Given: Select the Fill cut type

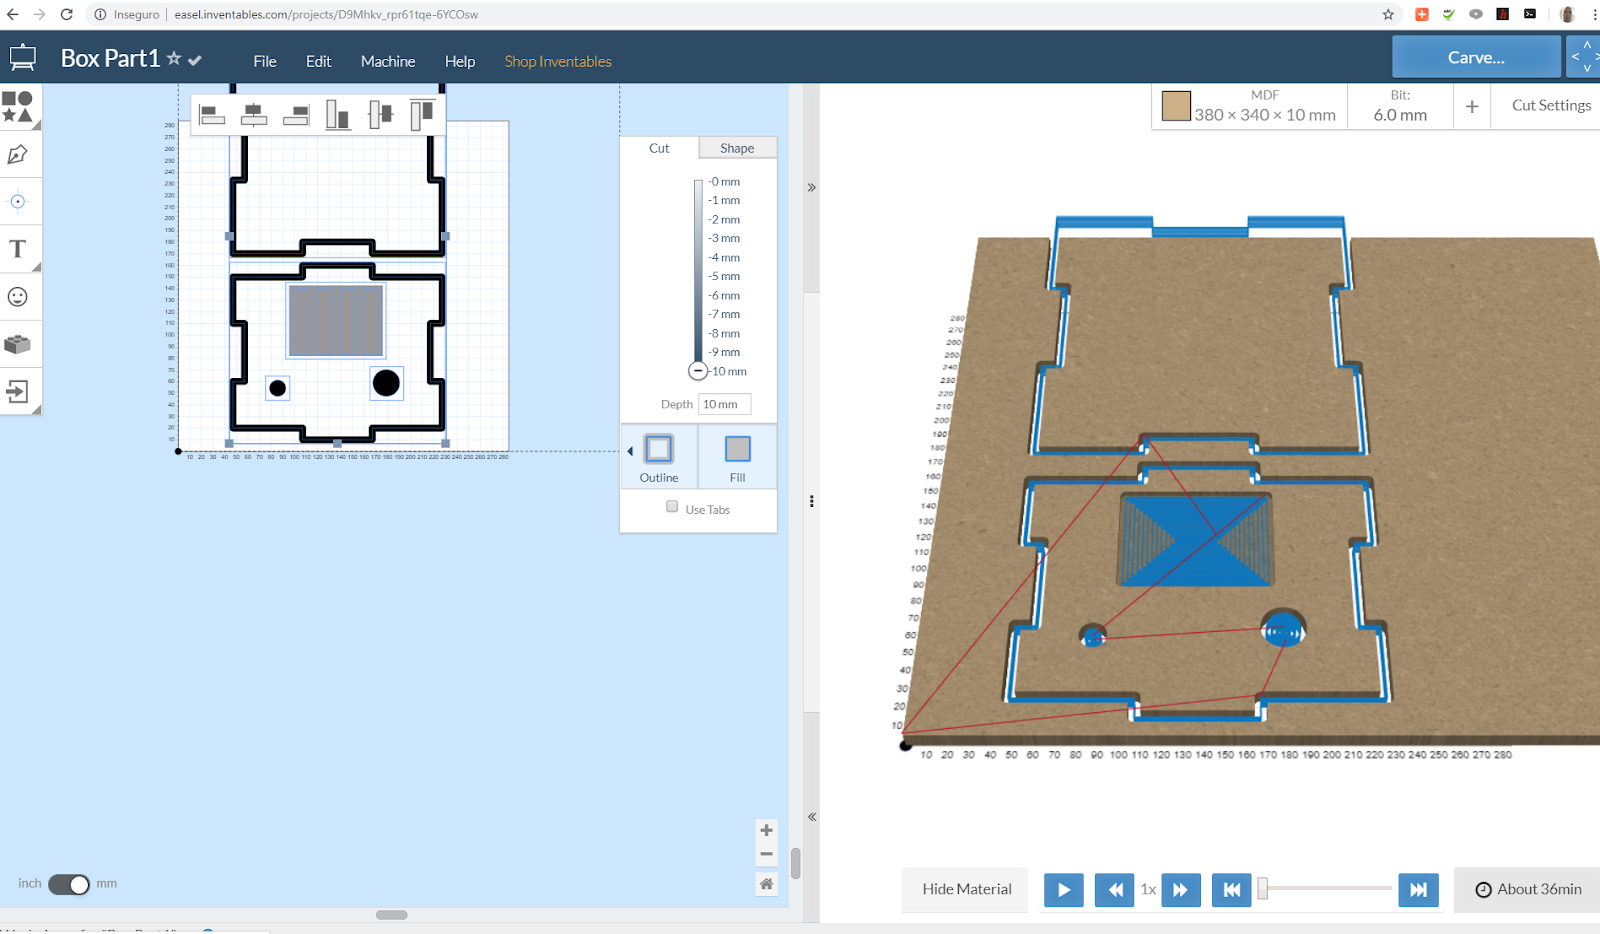Looking at the screenshot, I should 736,456.
